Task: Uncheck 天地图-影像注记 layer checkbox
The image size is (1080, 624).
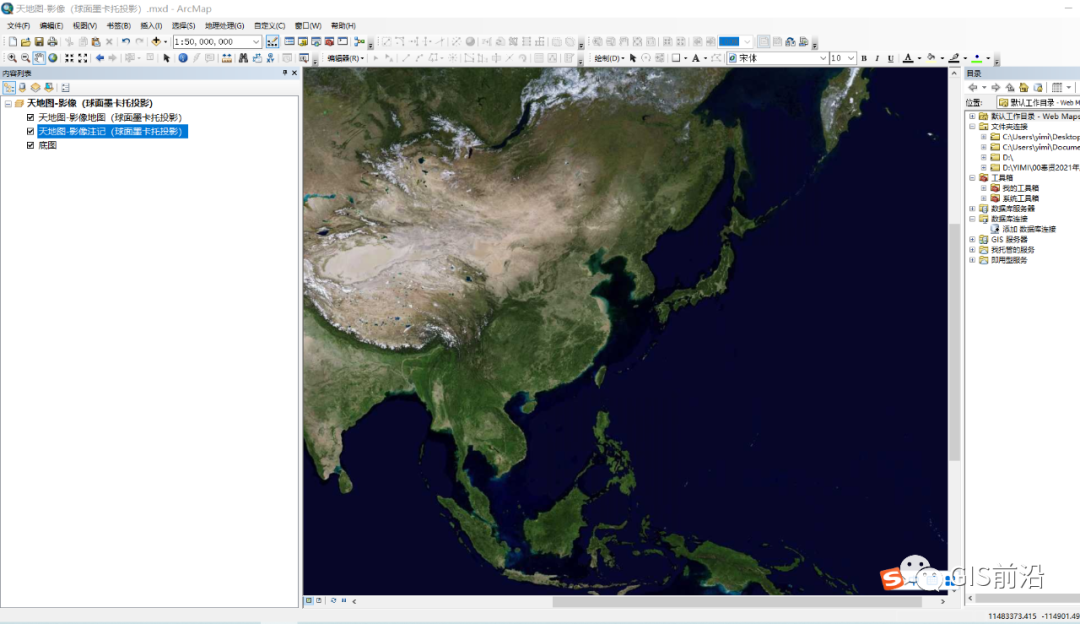Action: (x=30, y=132)
